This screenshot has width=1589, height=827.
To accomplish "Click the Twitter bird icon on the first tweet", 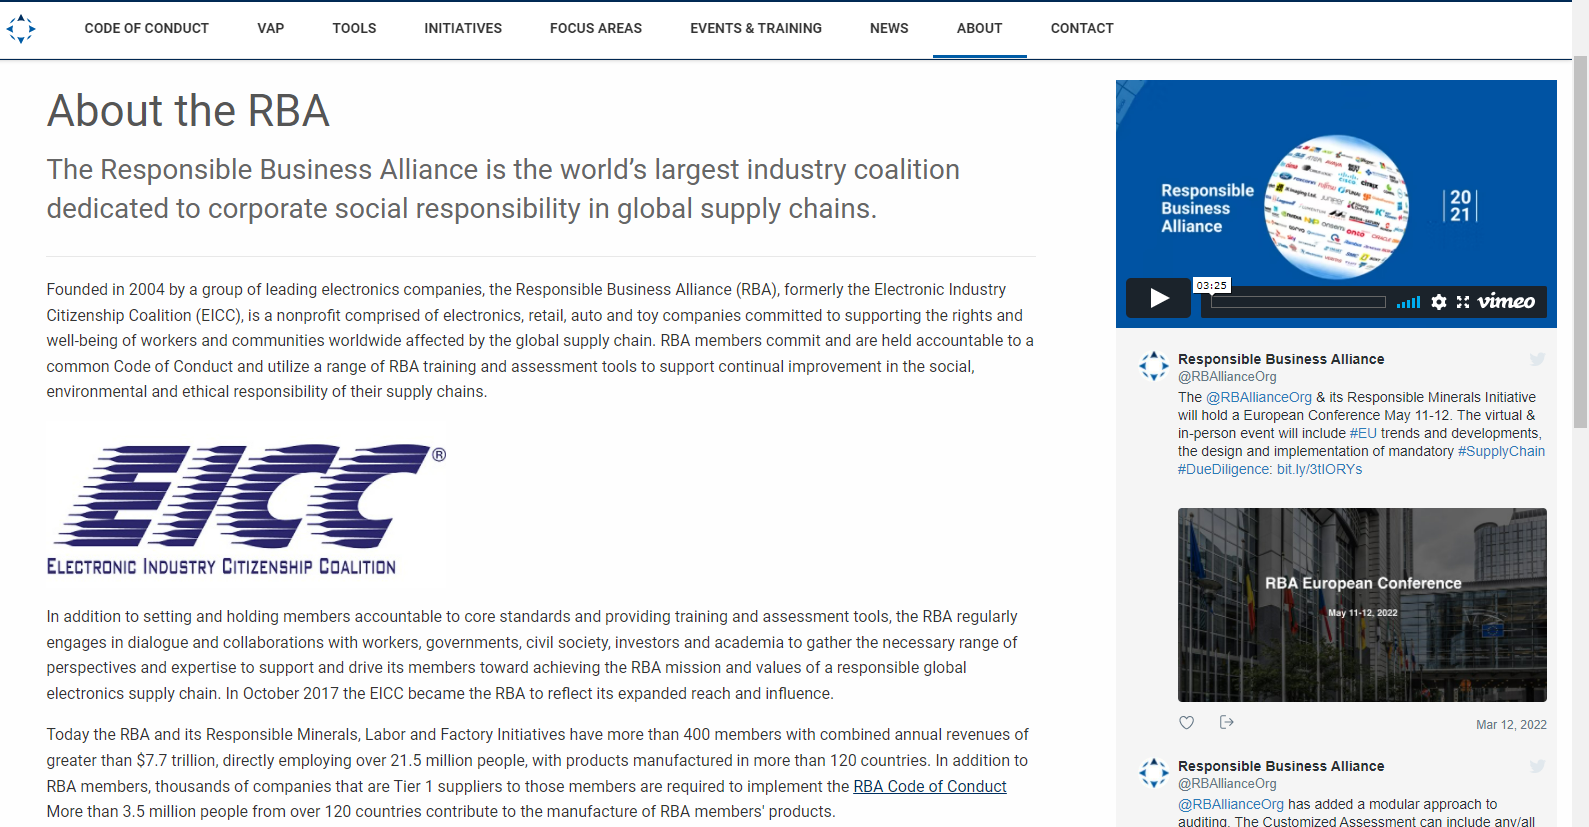I will pos(1537,359).
